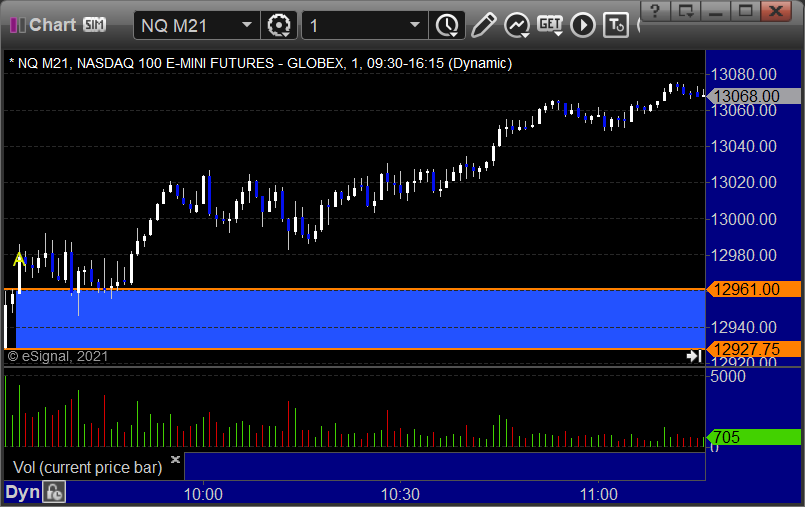Click the SIM mode badge
Viewport: 805px width, 507px height.
(x=94, y=25)
